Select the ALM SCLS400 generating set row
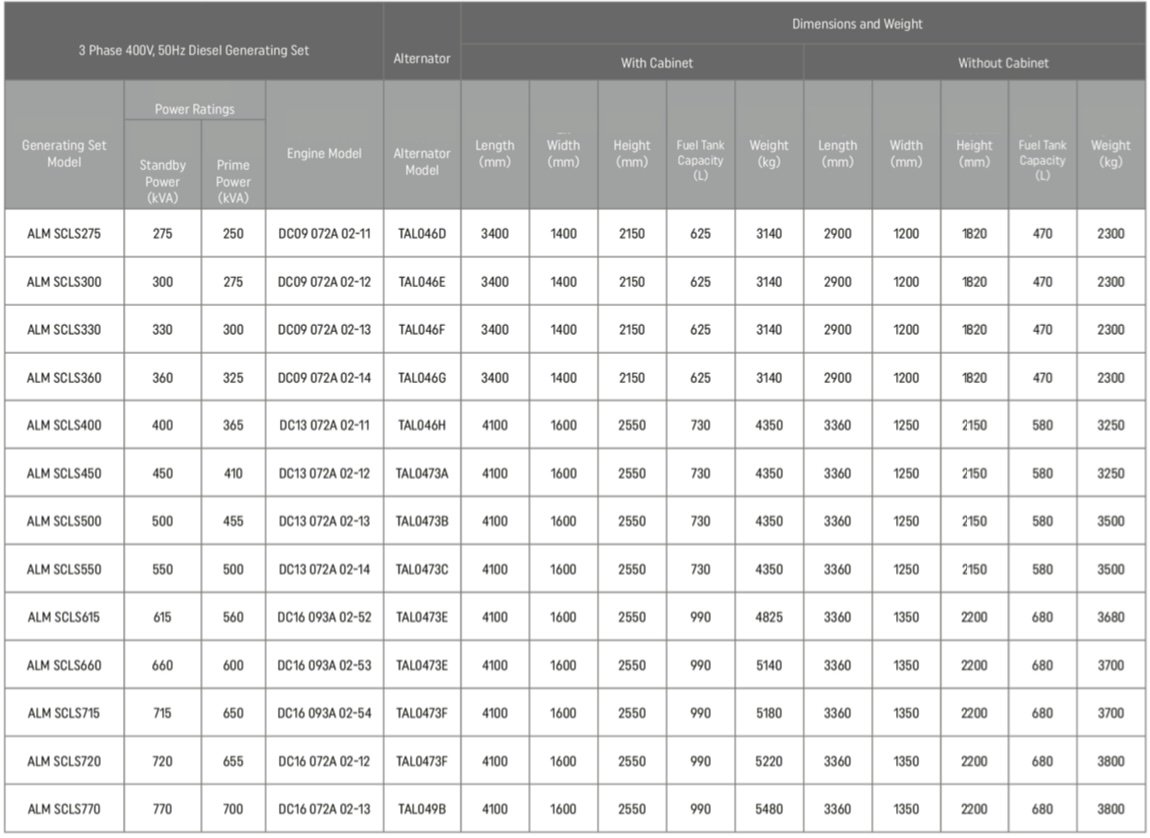This screenshot has height=838, width=1150. coord(64,425)
